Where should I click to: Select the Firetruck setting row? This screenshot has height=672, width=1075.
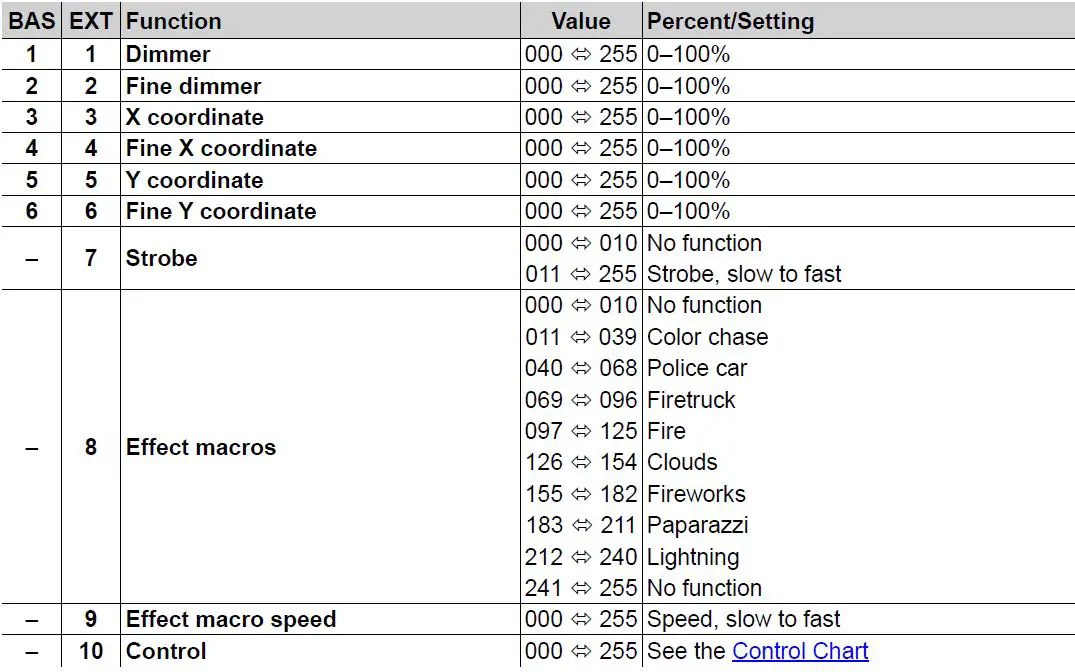pos(691,400)
